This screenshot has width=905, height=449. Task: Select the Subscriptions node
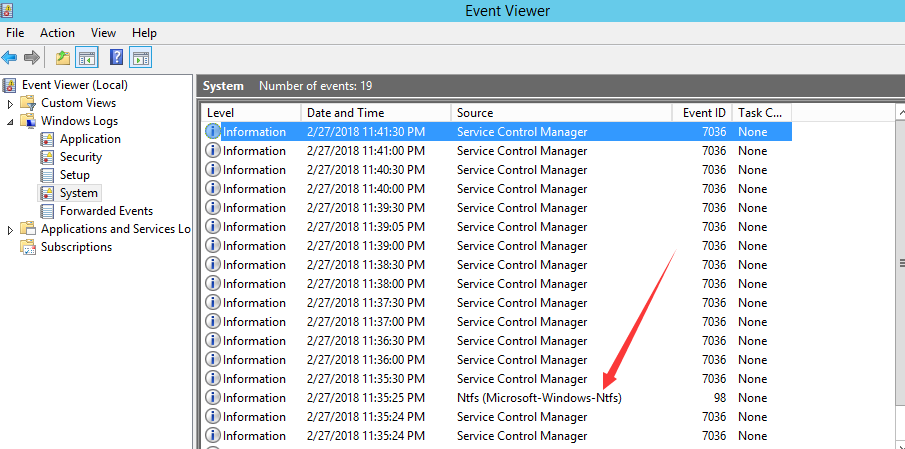click(x=76, y=247)
